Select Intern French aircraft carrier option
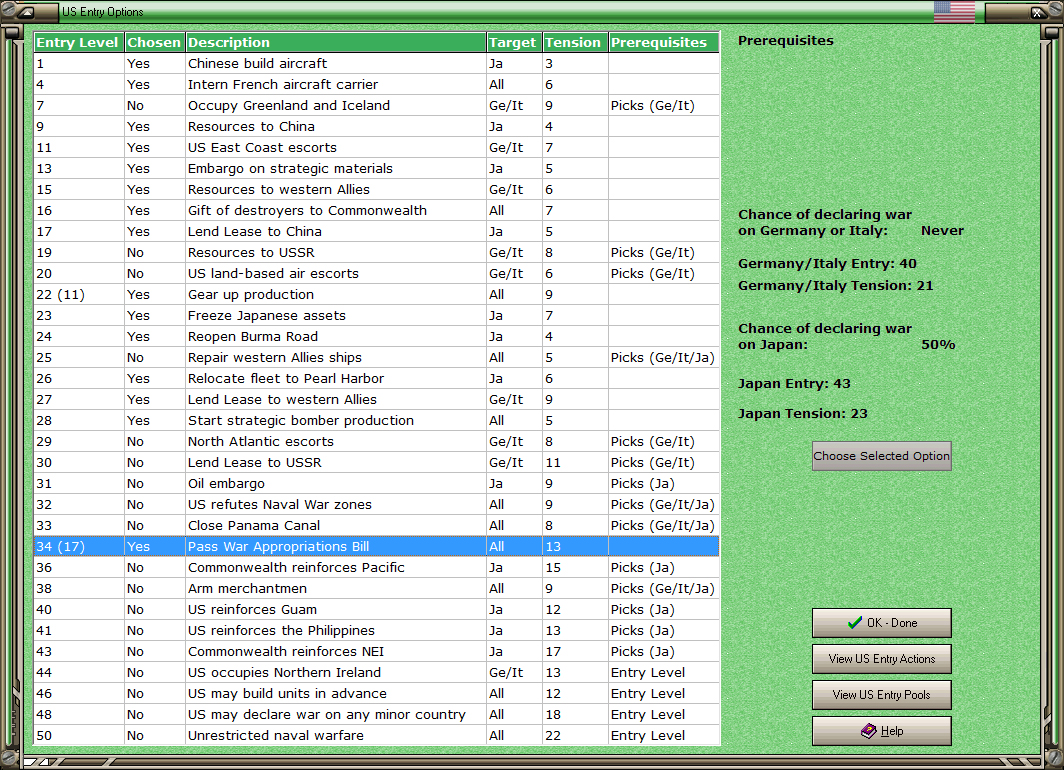 [x=377, y=84]
